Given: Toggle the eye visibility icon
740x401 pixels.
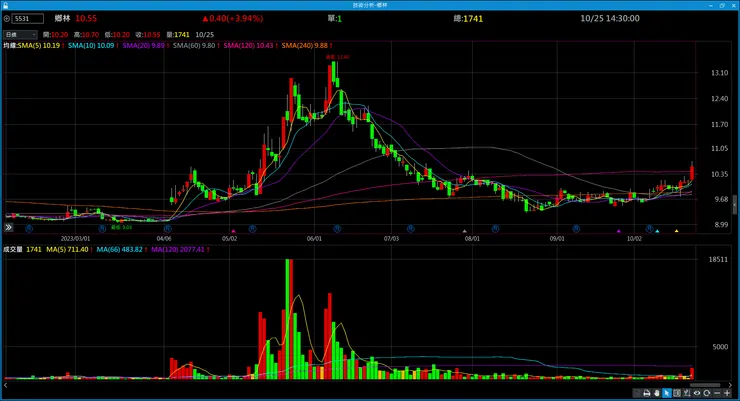Looking at the screenshot, I should pyautogui.click(x=697, y=393).
